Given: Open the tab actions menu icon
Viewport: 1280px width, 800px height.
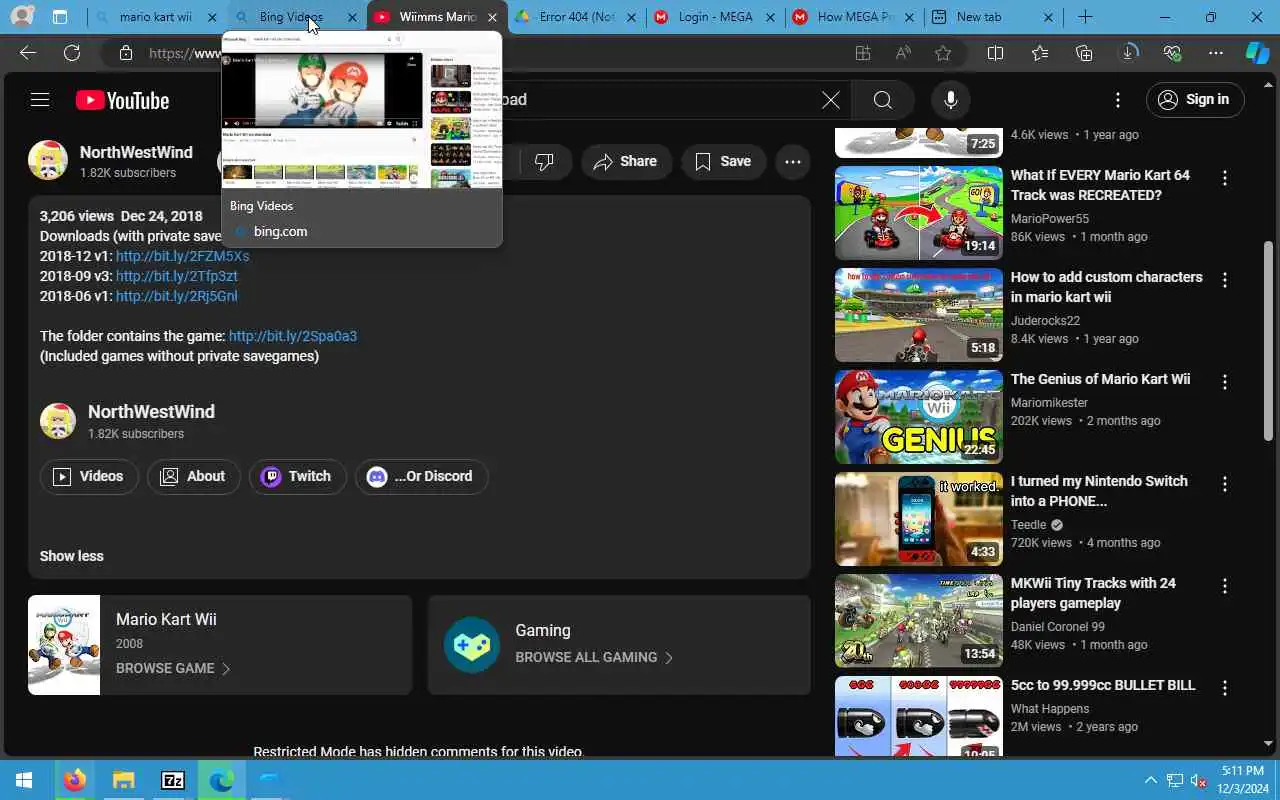Looking at the screenshot, I should pyautogui.click(x=60, y=17).
